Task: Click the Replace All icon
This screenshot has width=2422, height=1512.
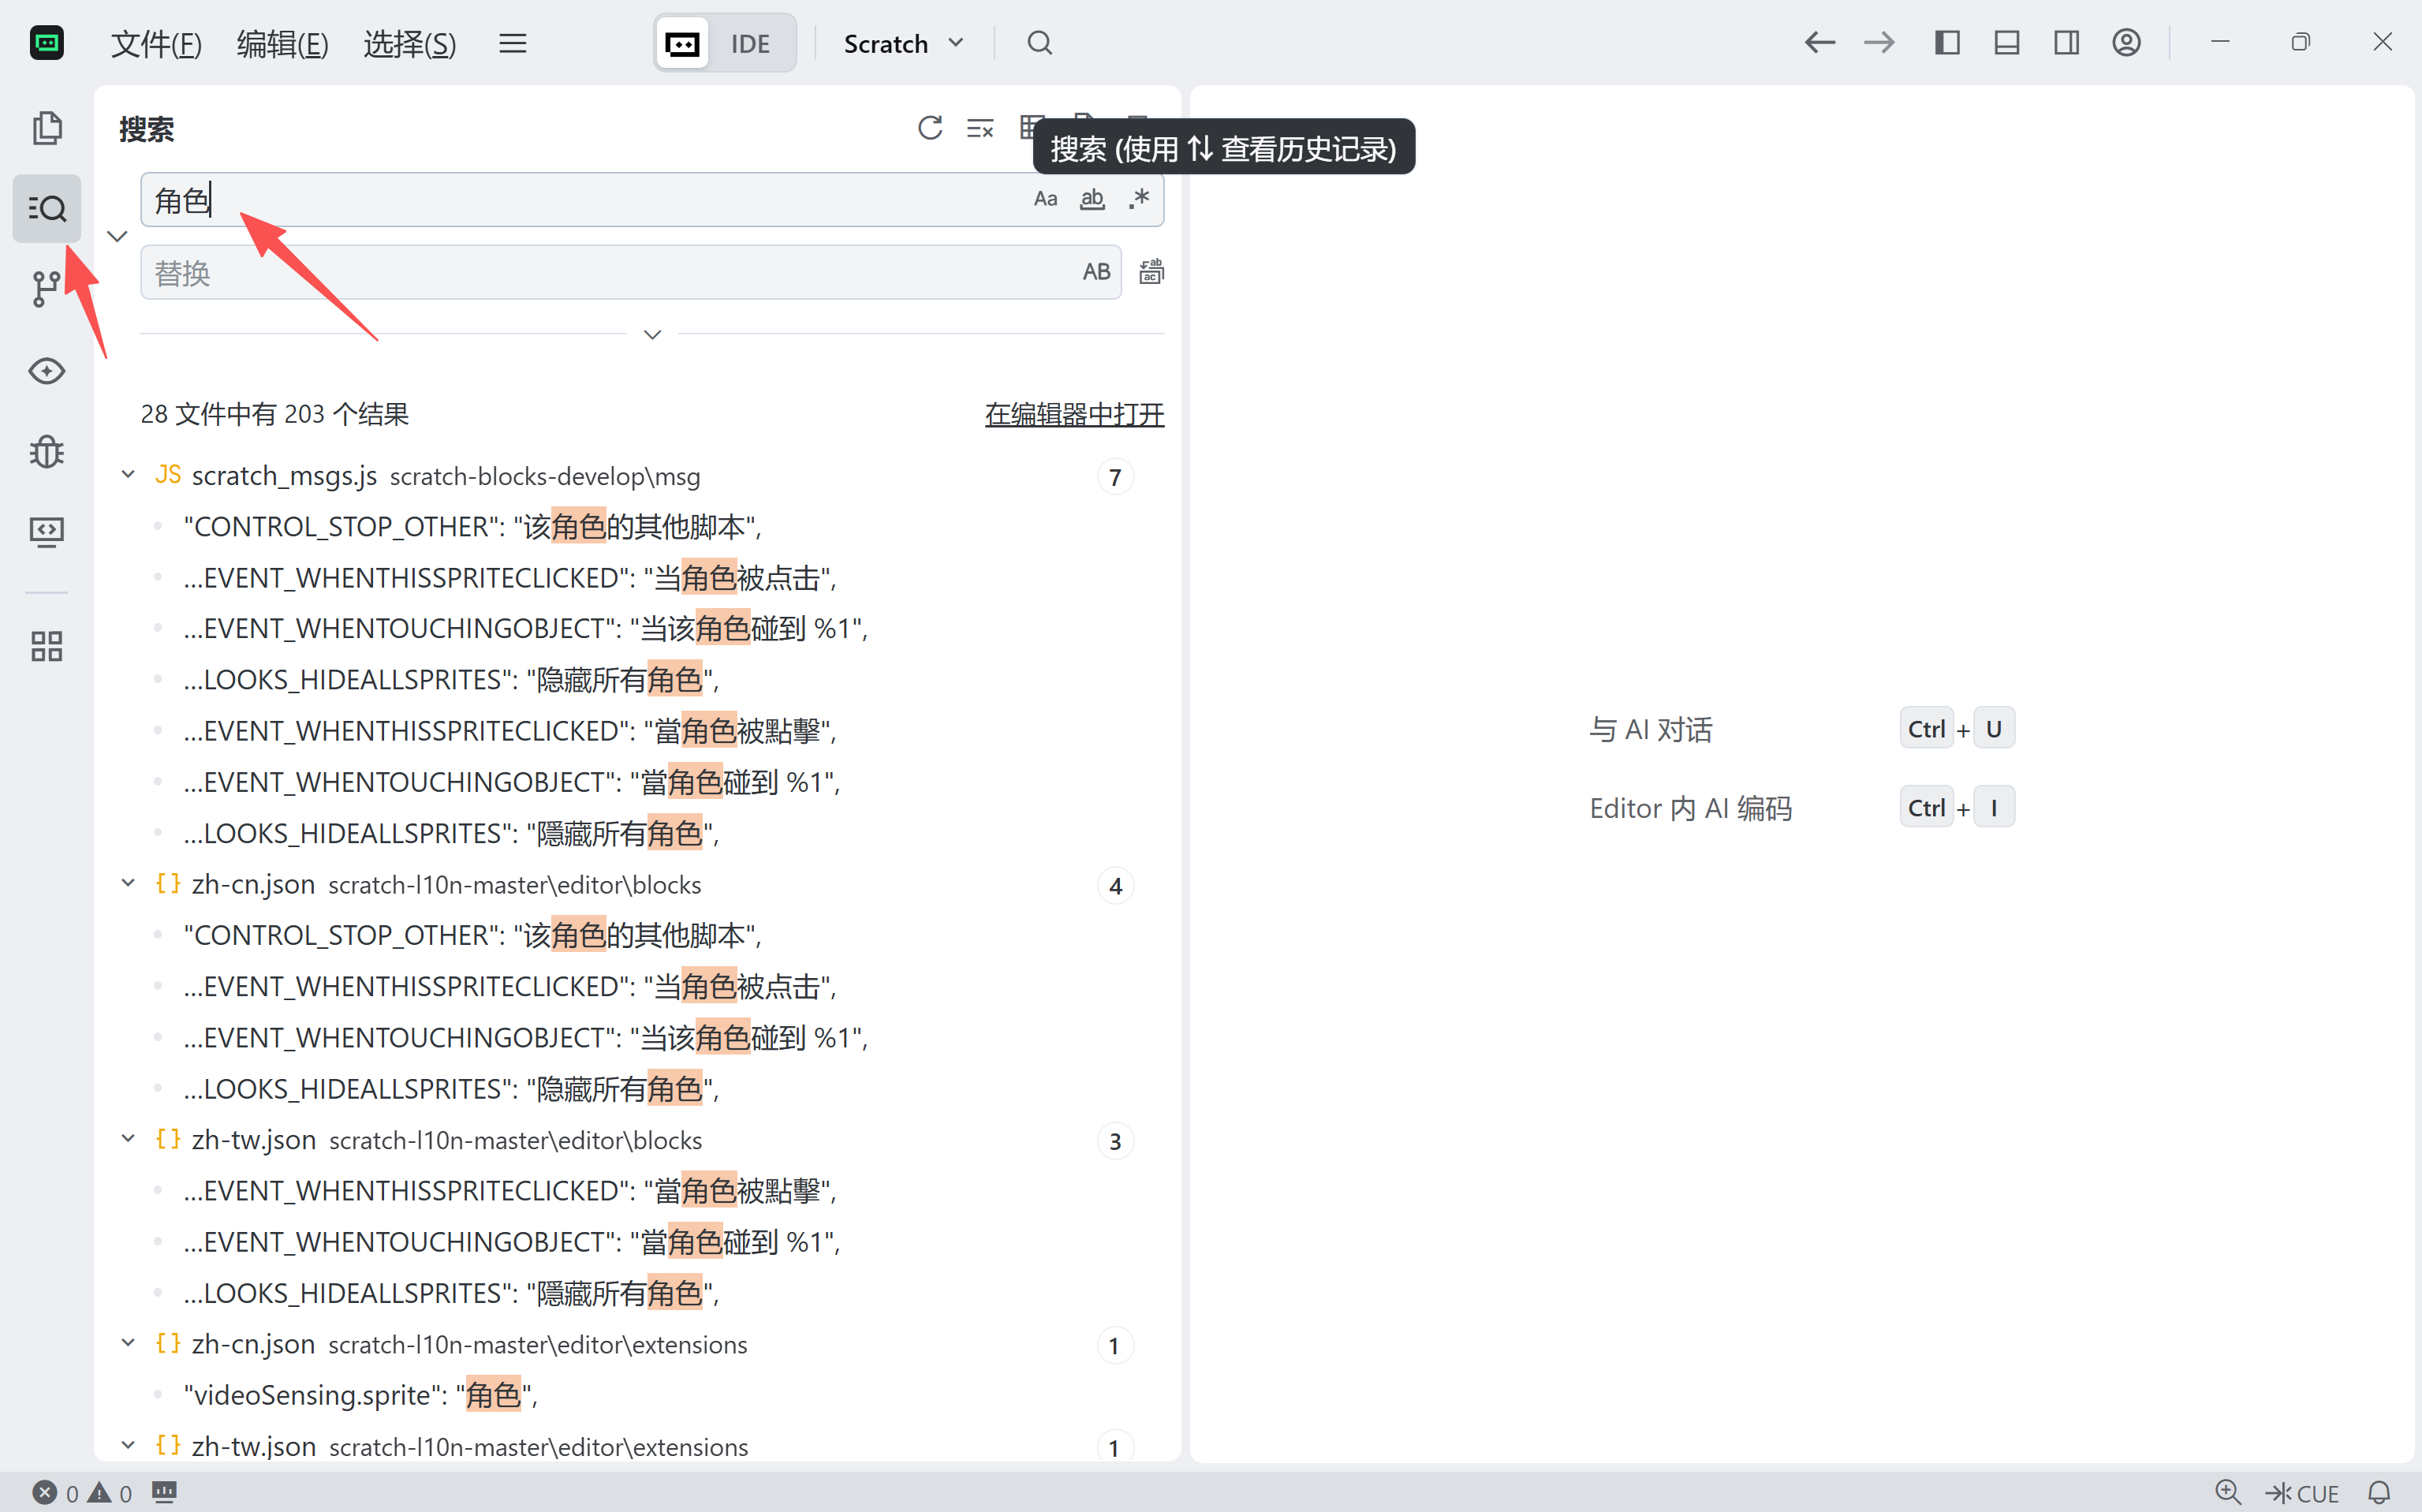Action: click(x=1151, y=272)
